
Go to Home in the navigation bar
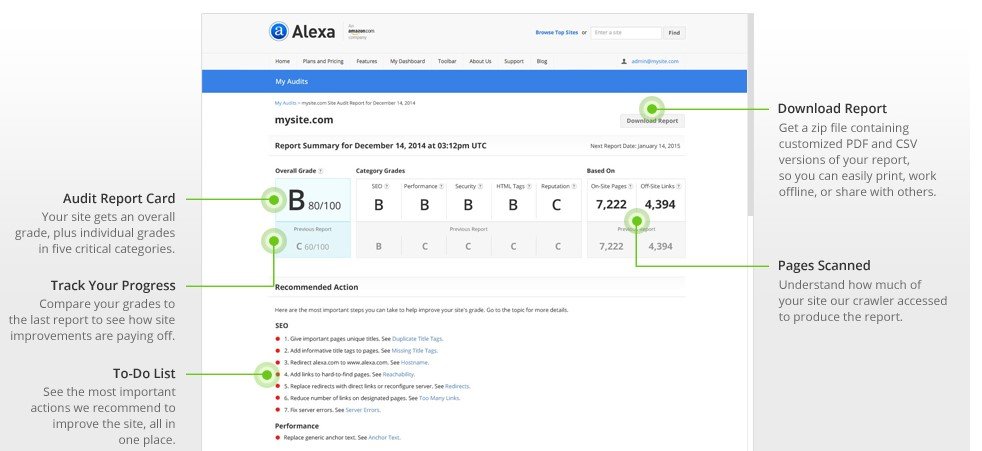tap(282, 61)
